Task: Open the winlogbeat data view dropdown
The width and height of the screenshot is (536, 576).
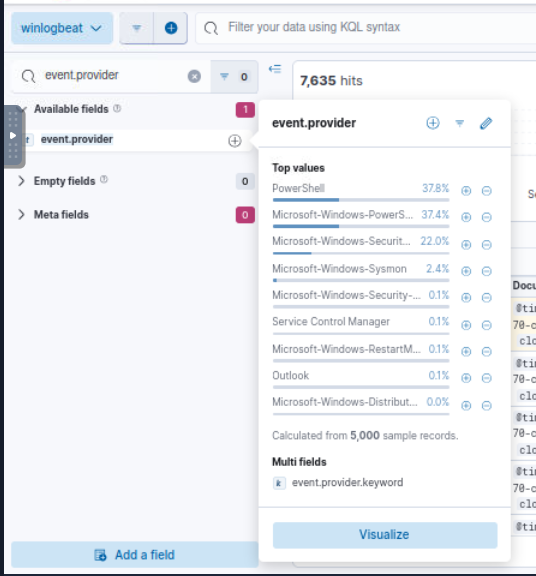Action: (x=62, y=28)
